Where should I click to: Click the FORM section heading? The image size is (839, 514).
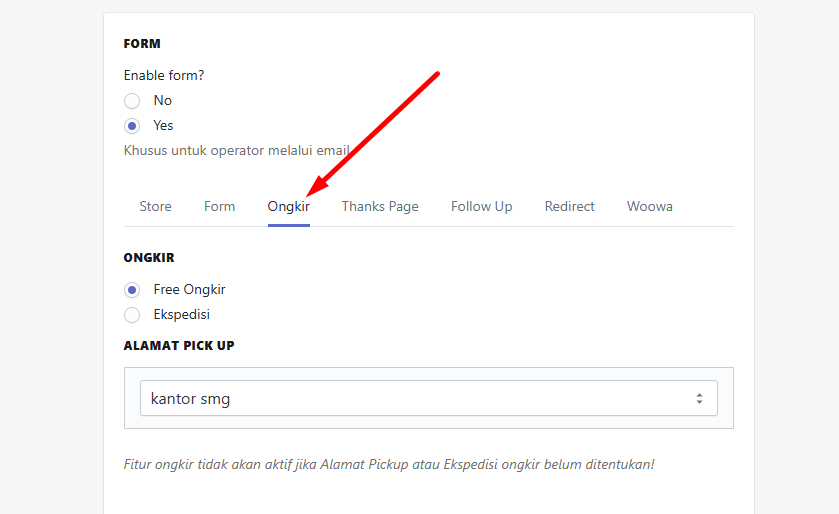tap(142, 44)
